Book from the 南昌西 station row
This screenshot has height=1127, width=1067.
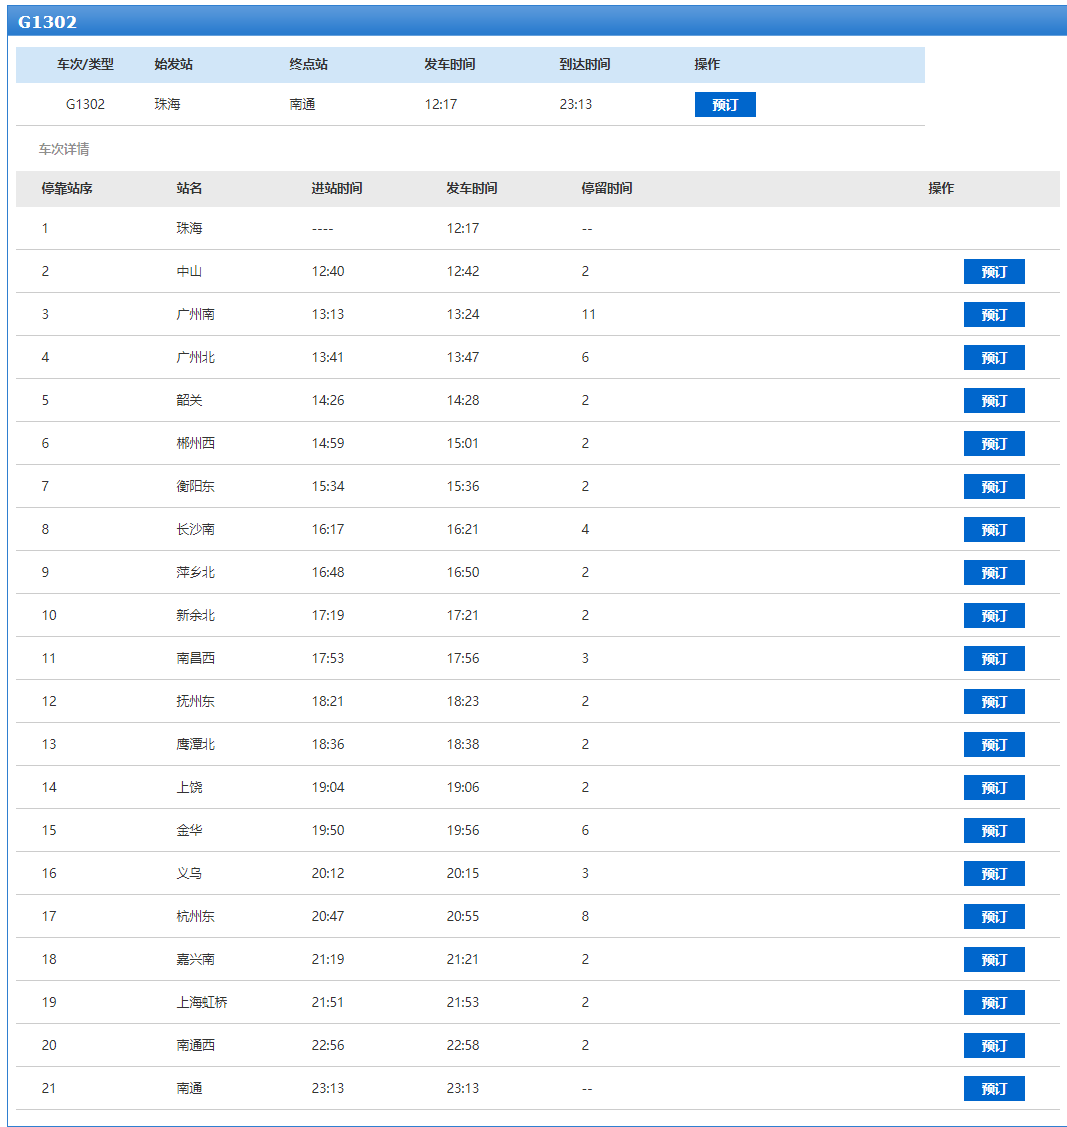(993, 659)
